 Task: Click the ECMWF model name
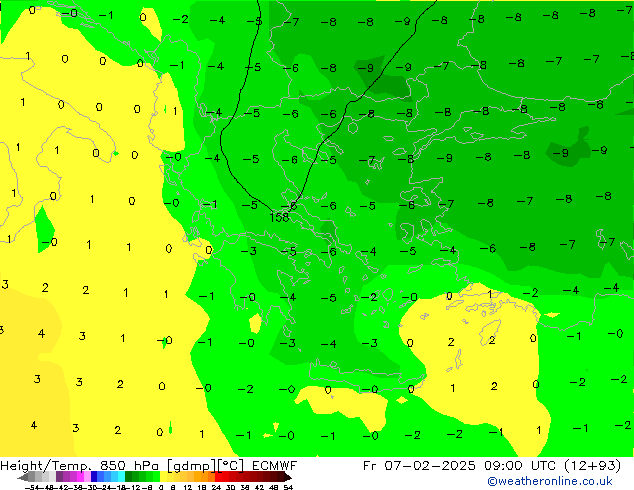point(275,465)
